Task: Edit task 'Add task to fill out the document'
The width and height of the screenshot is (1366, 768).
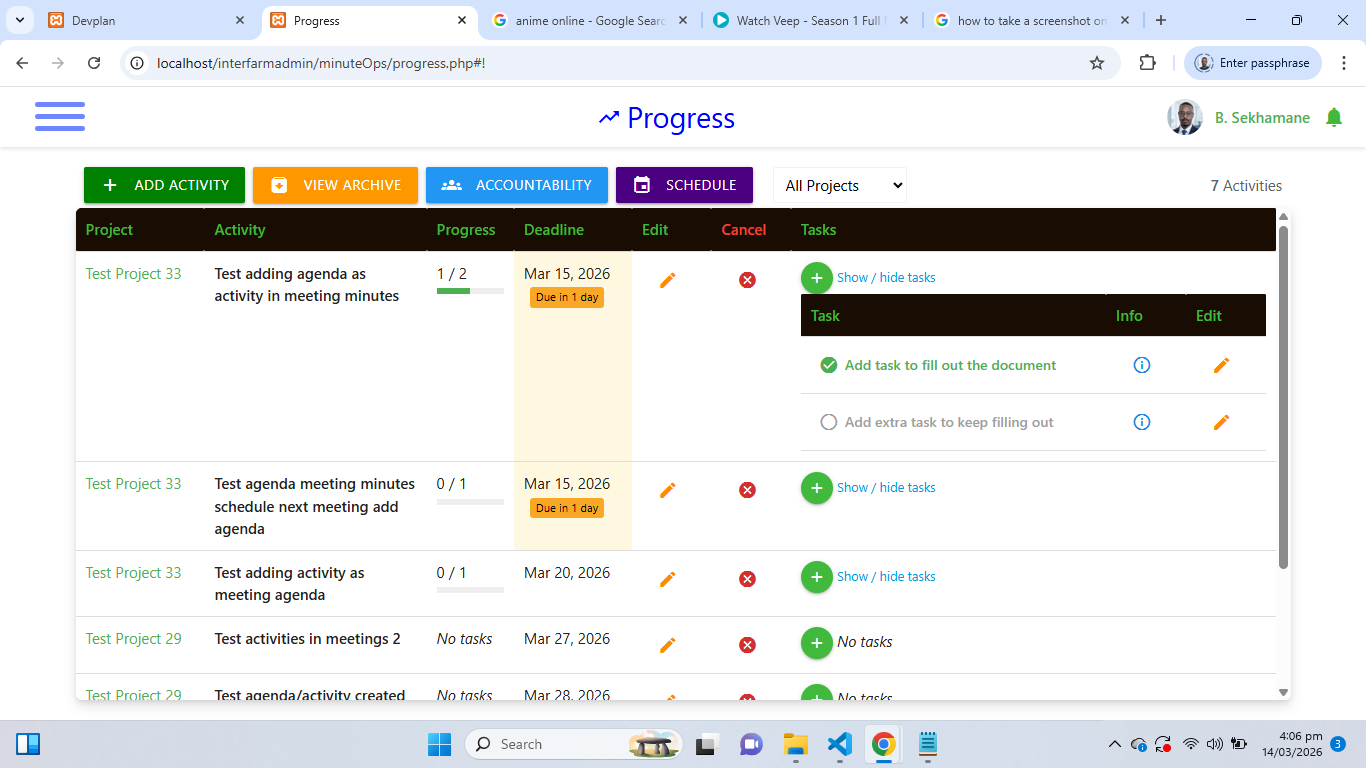Action: 1221,365
